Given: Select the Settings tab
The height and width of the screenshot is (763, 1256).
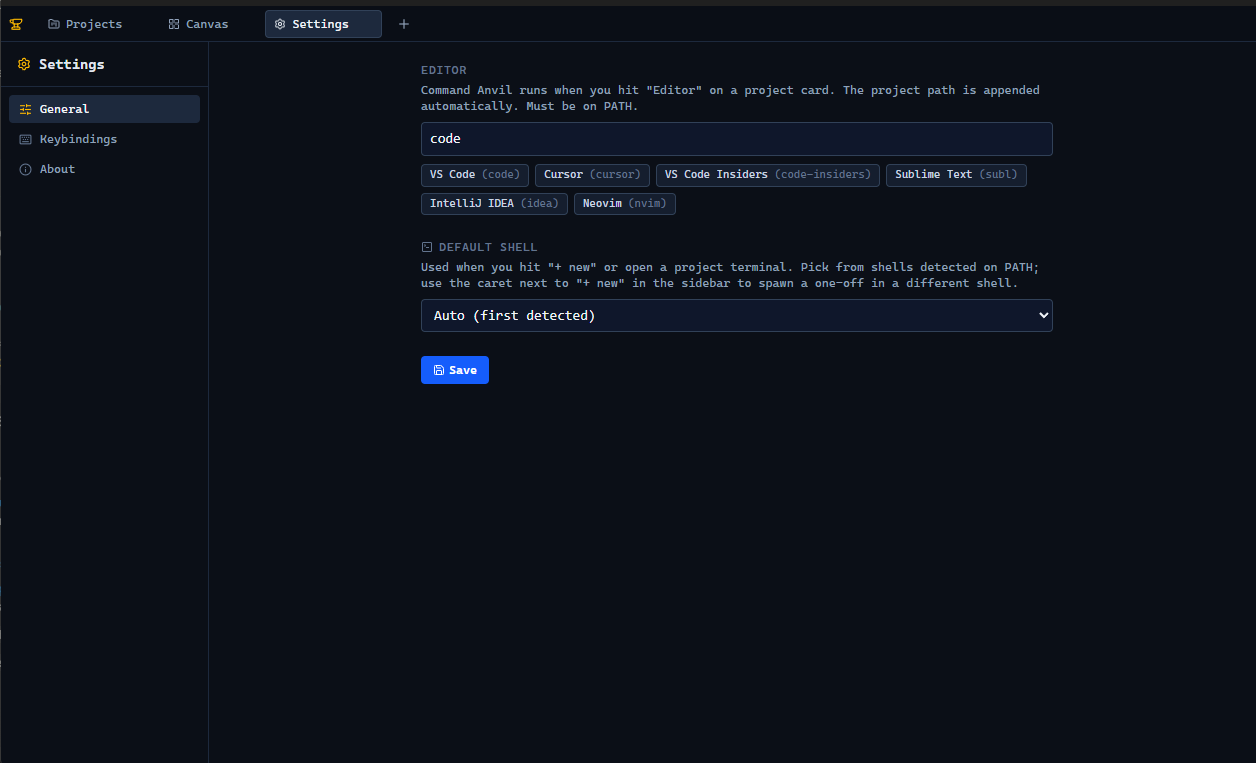Looking at the screenshot, I should click(x=323, y=24).
